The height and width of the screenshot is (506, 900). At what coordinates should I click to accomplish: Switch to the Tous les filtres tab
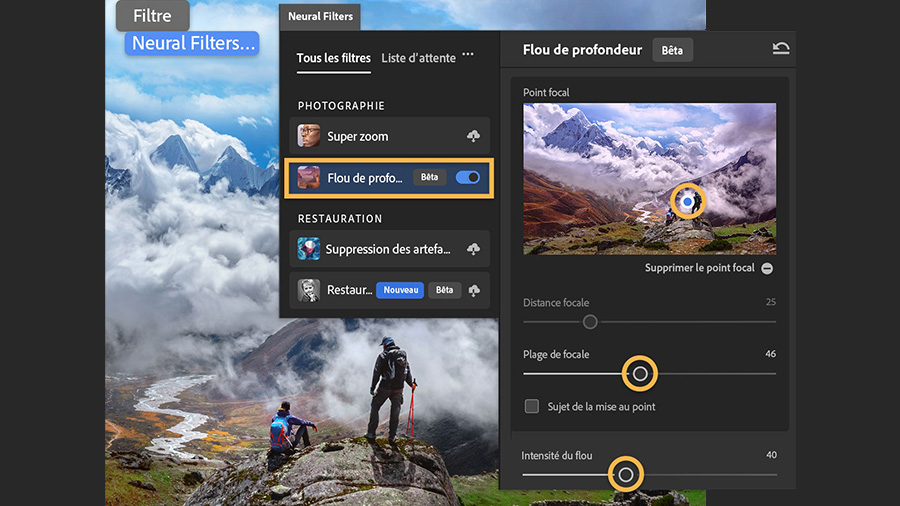333,58
